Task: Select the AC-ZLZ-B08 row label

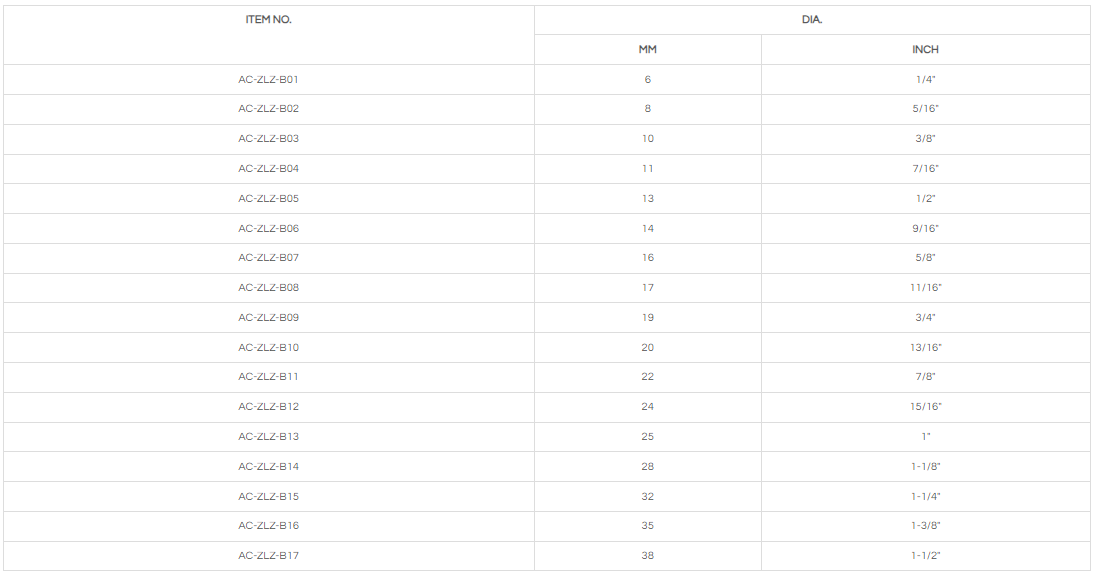Action: click(268, 288)
